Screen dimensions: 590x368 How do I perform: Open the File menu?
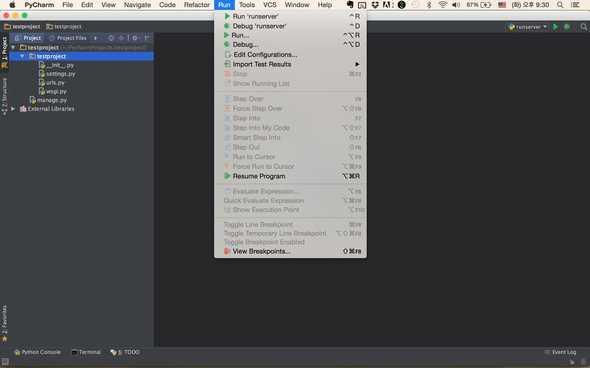[x=68, y=5]
